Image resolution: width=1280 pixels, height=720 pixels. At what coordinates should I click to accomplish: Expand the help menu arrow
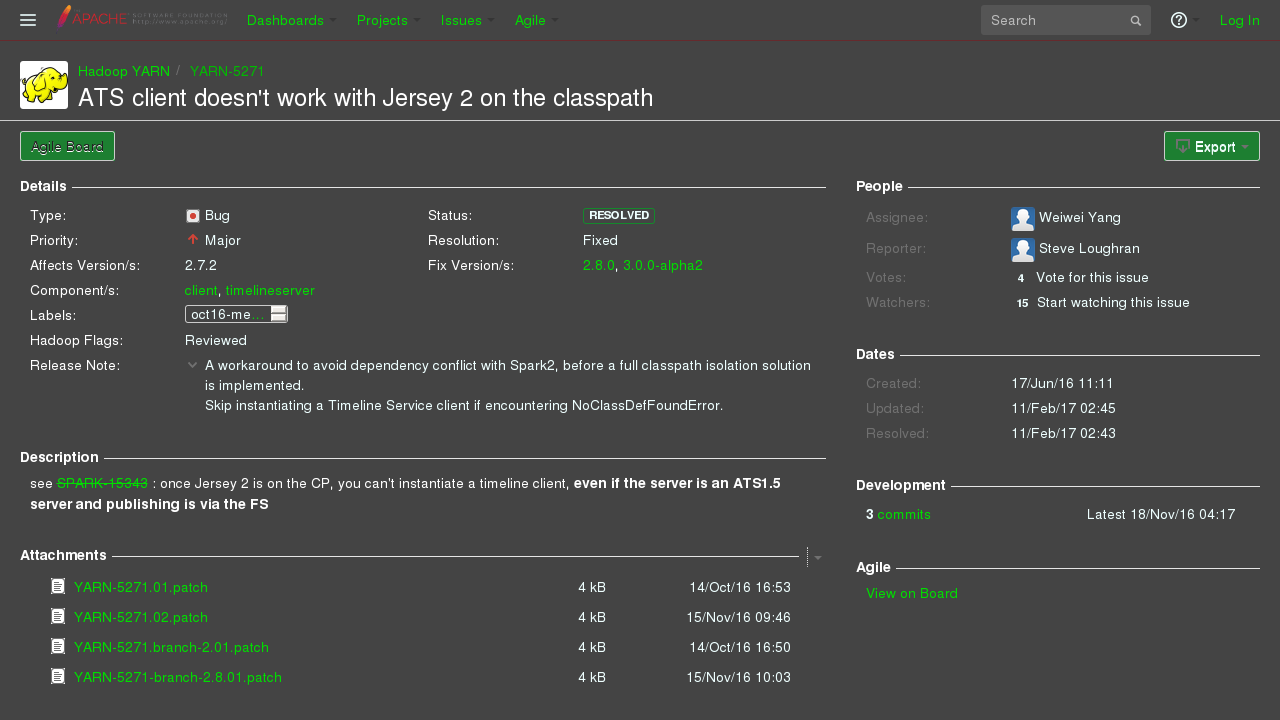(x=1196, y=21)
